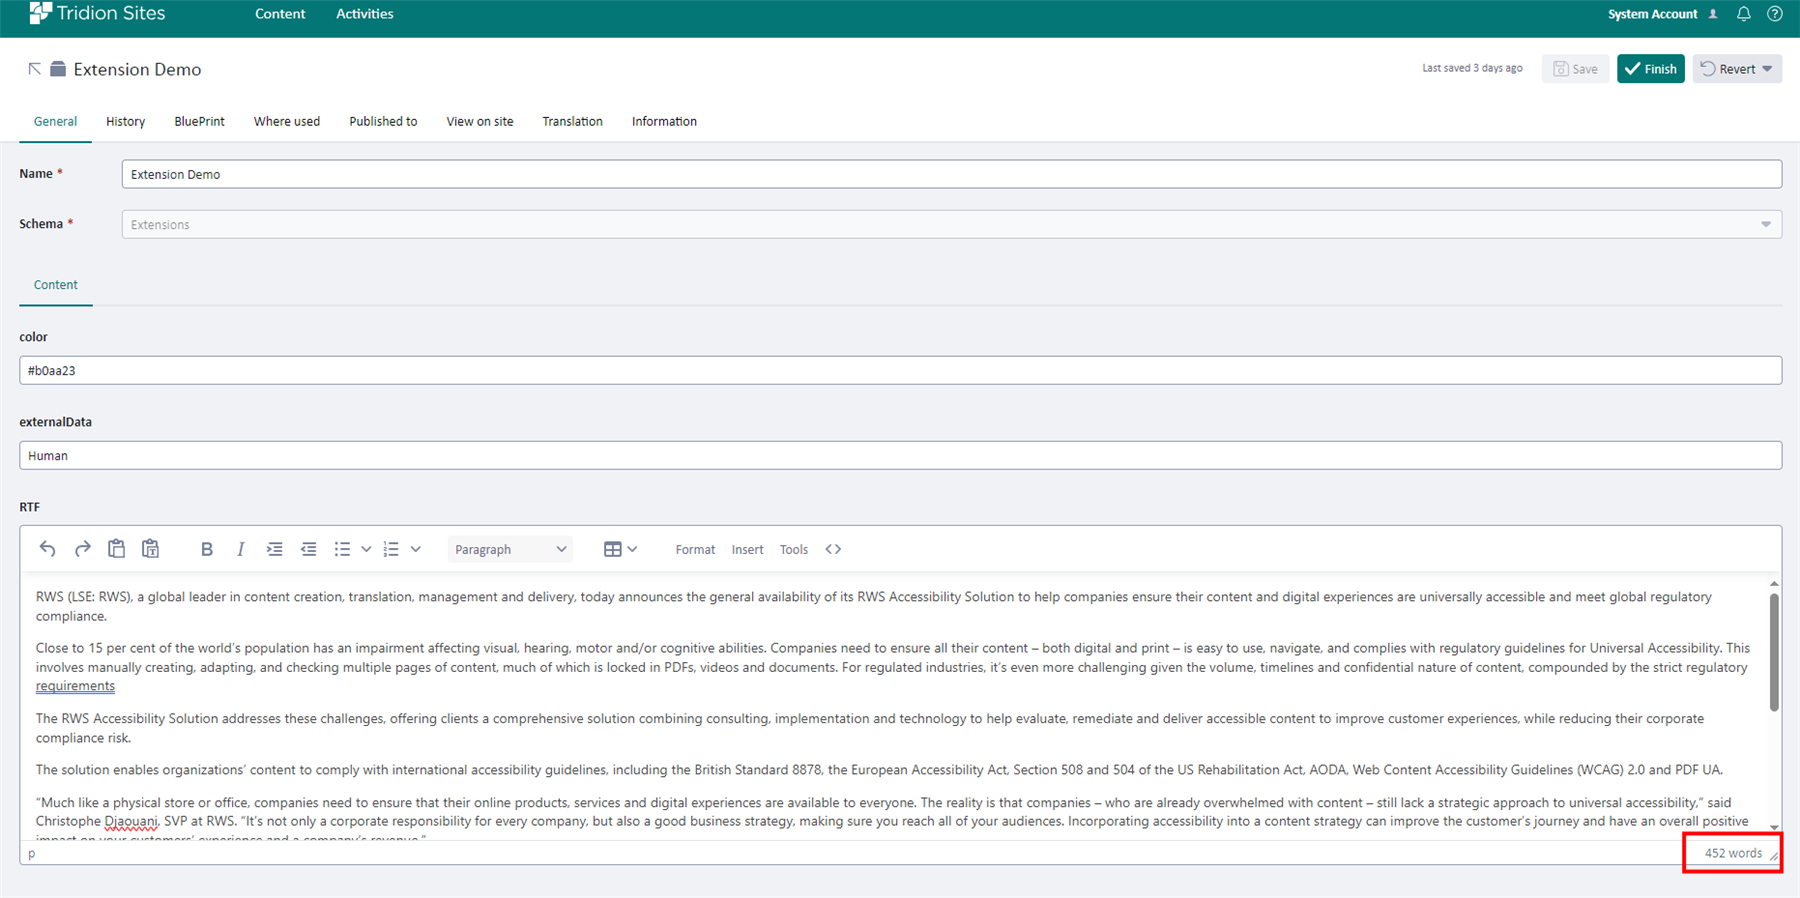The image size is (1800, 898).
Task: Expand the table options chevron
Action: point(632,549)
